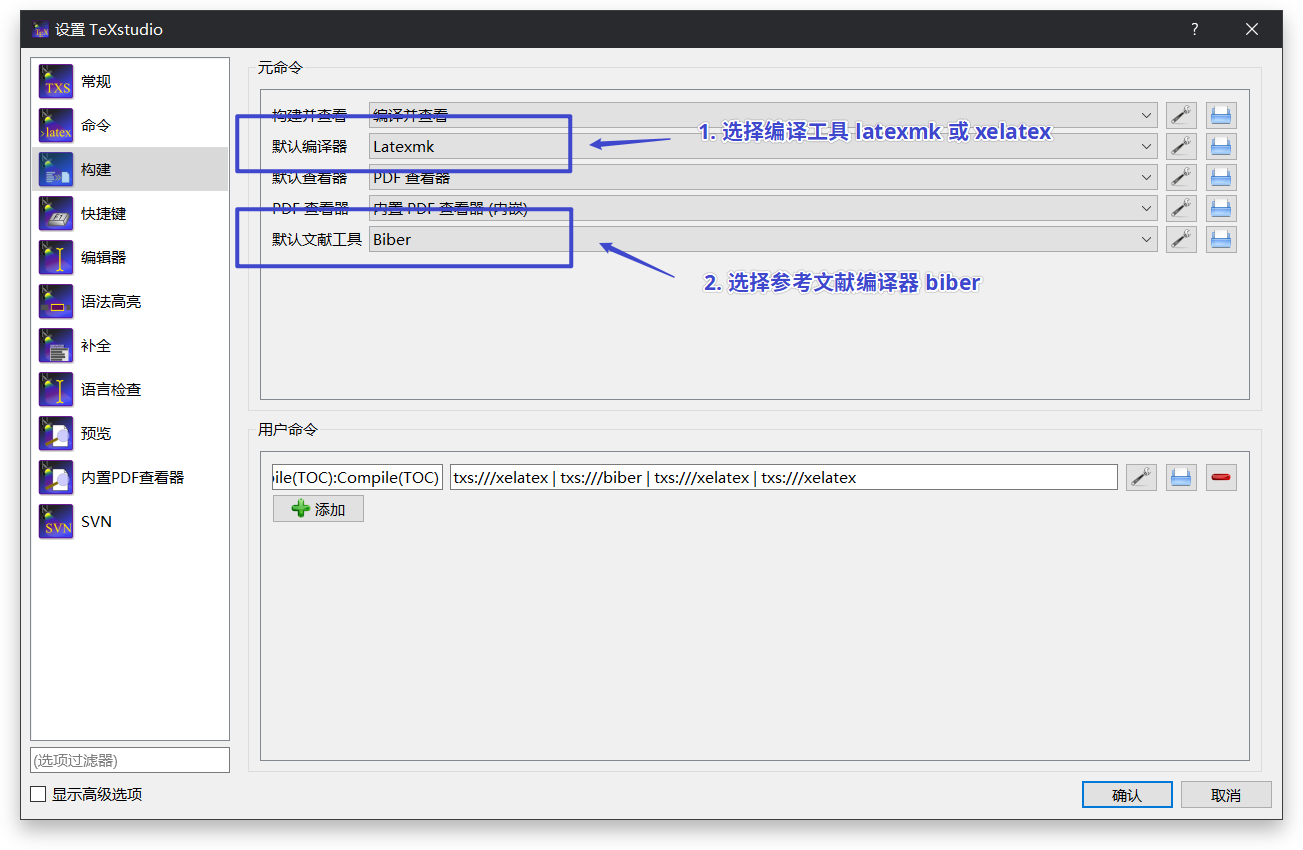Viewport: 1303px width, 850px height.
Task: Configure 默认编译器 with its wrench icon
Action: [1181, 146]
